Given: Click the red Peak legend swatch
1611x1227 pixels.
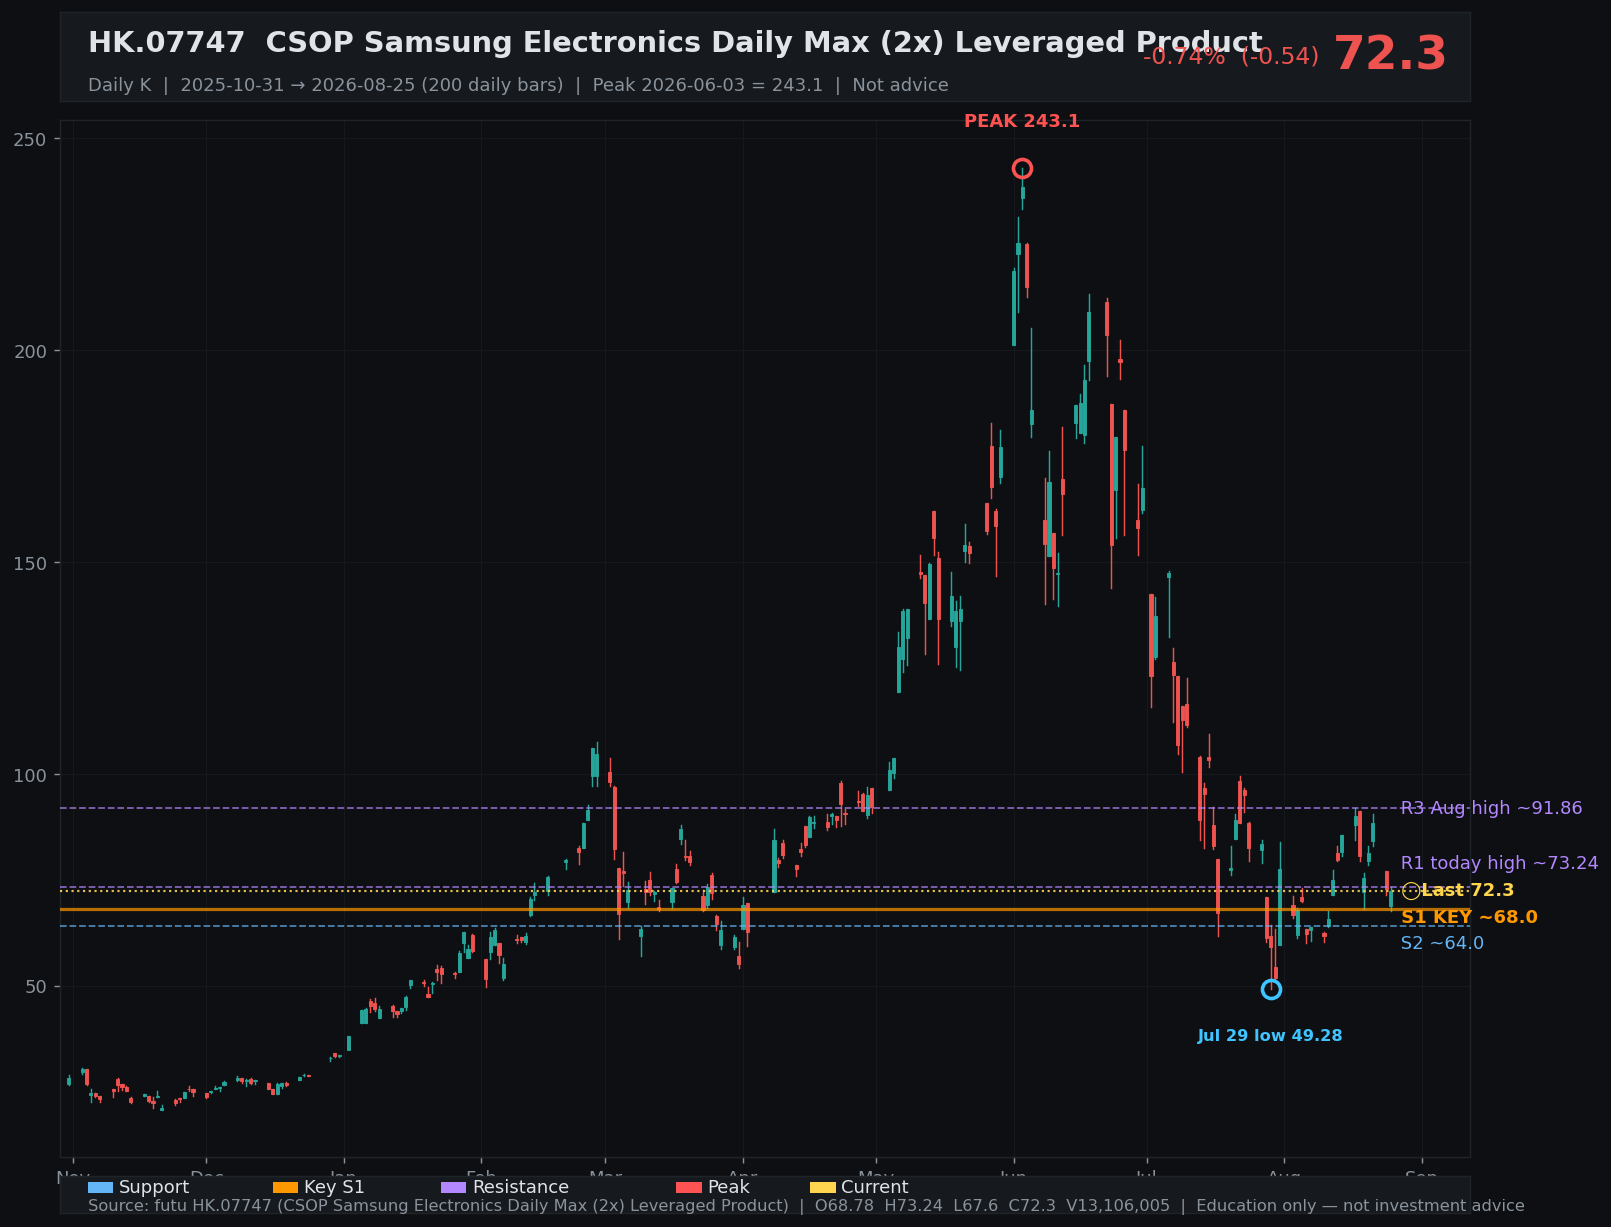Looking at the screenshot, I should [689, 1187].
